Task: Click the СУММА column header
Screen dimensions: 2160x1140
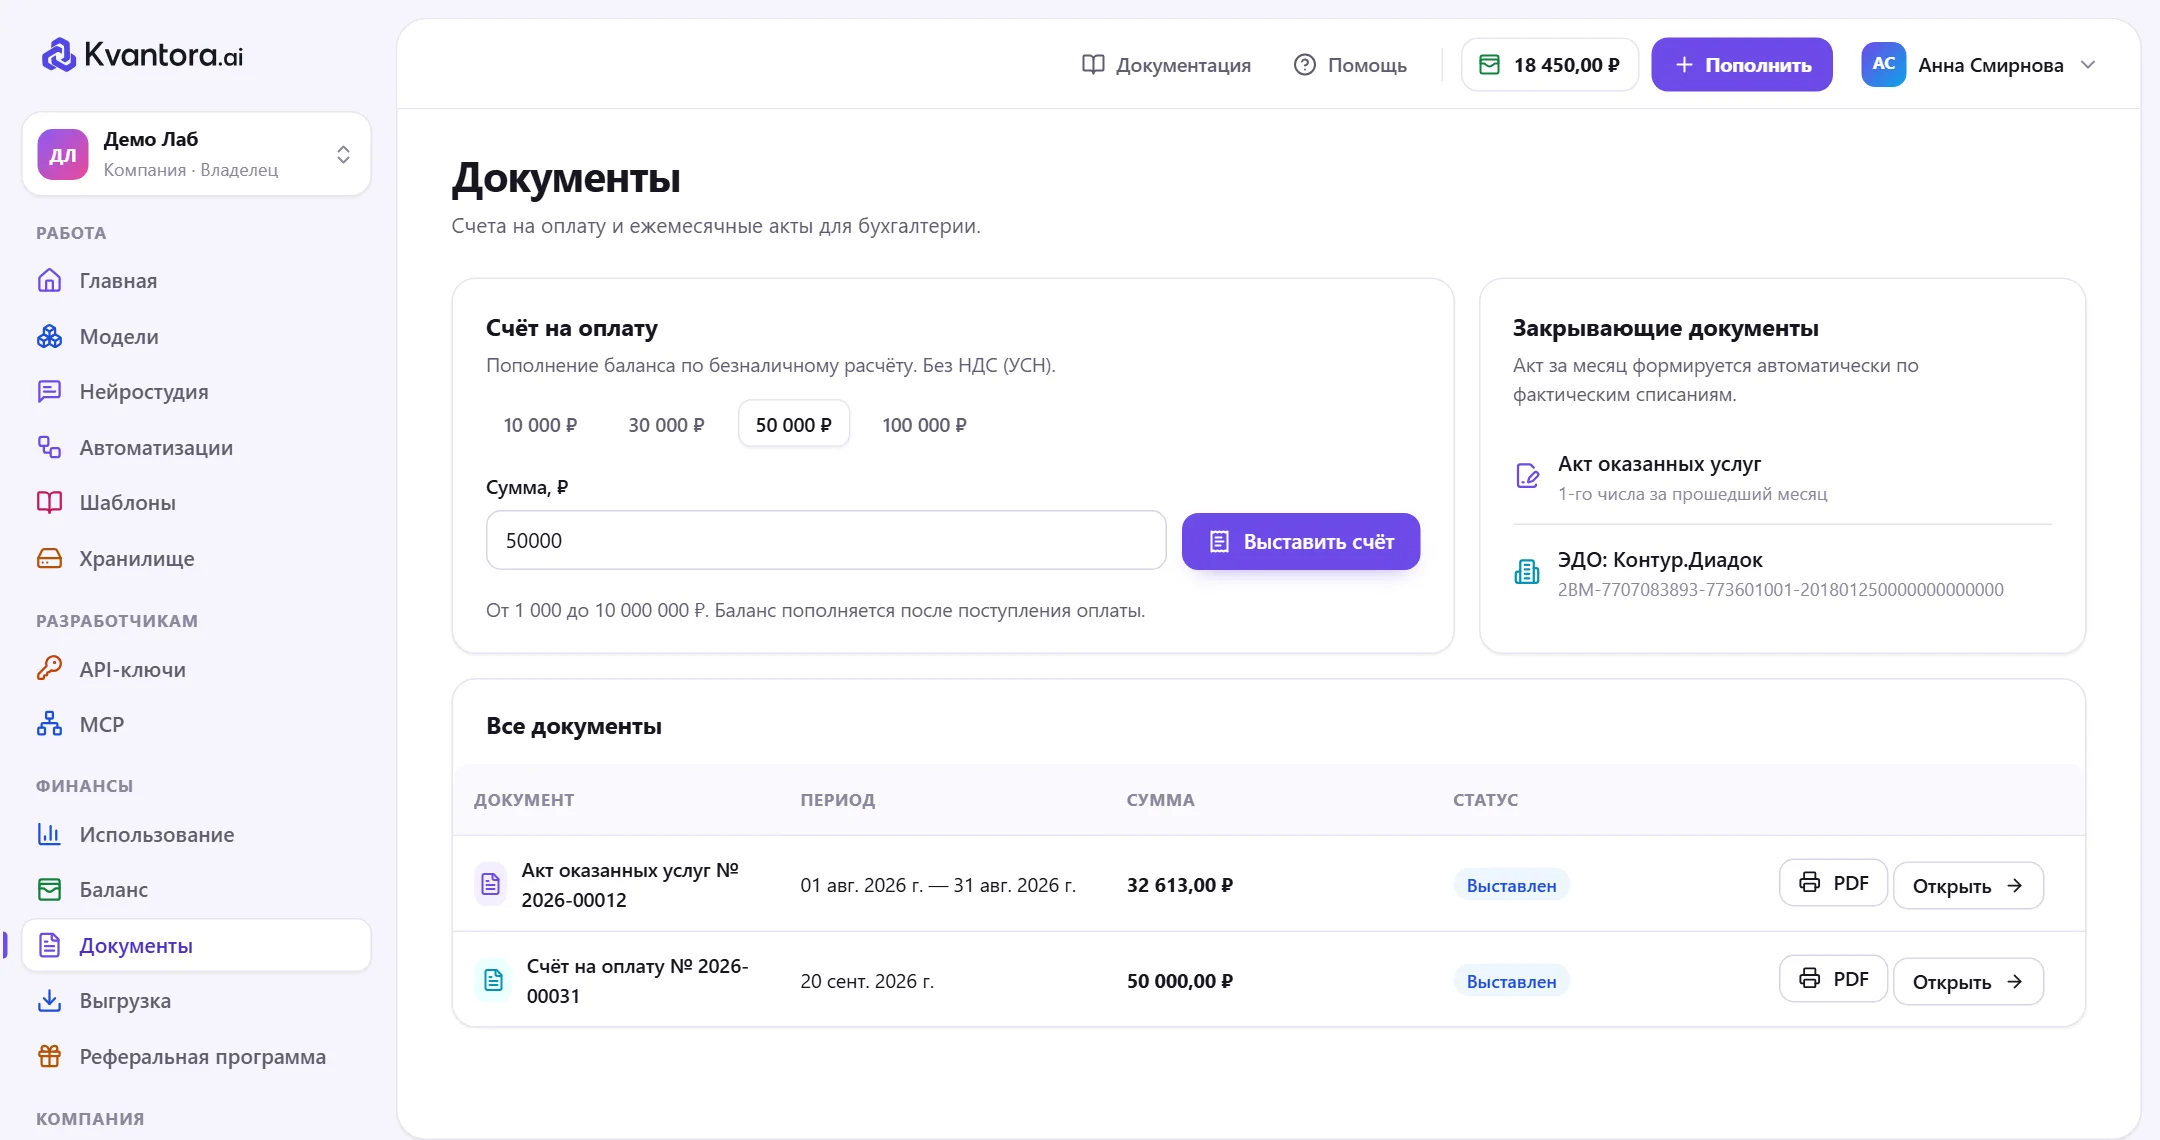Action: coord(1160,800)
